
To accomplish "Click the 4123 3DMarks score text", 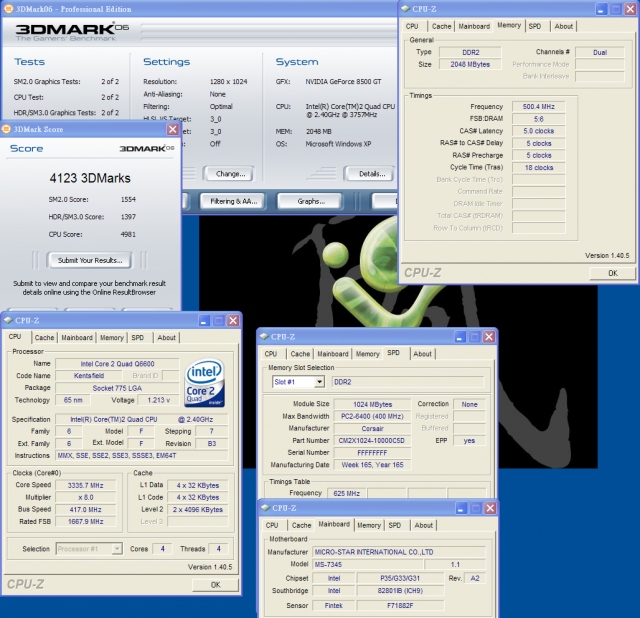I will pos(90,178).
